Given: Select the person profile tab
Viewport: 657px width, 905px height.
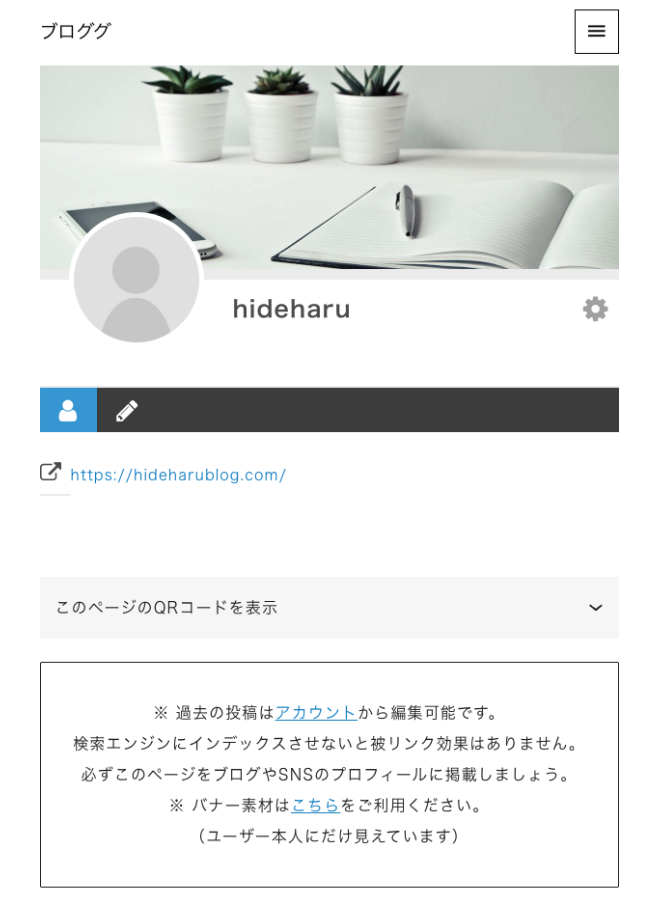Looking at the screenshot, I should tap(68, 410).
